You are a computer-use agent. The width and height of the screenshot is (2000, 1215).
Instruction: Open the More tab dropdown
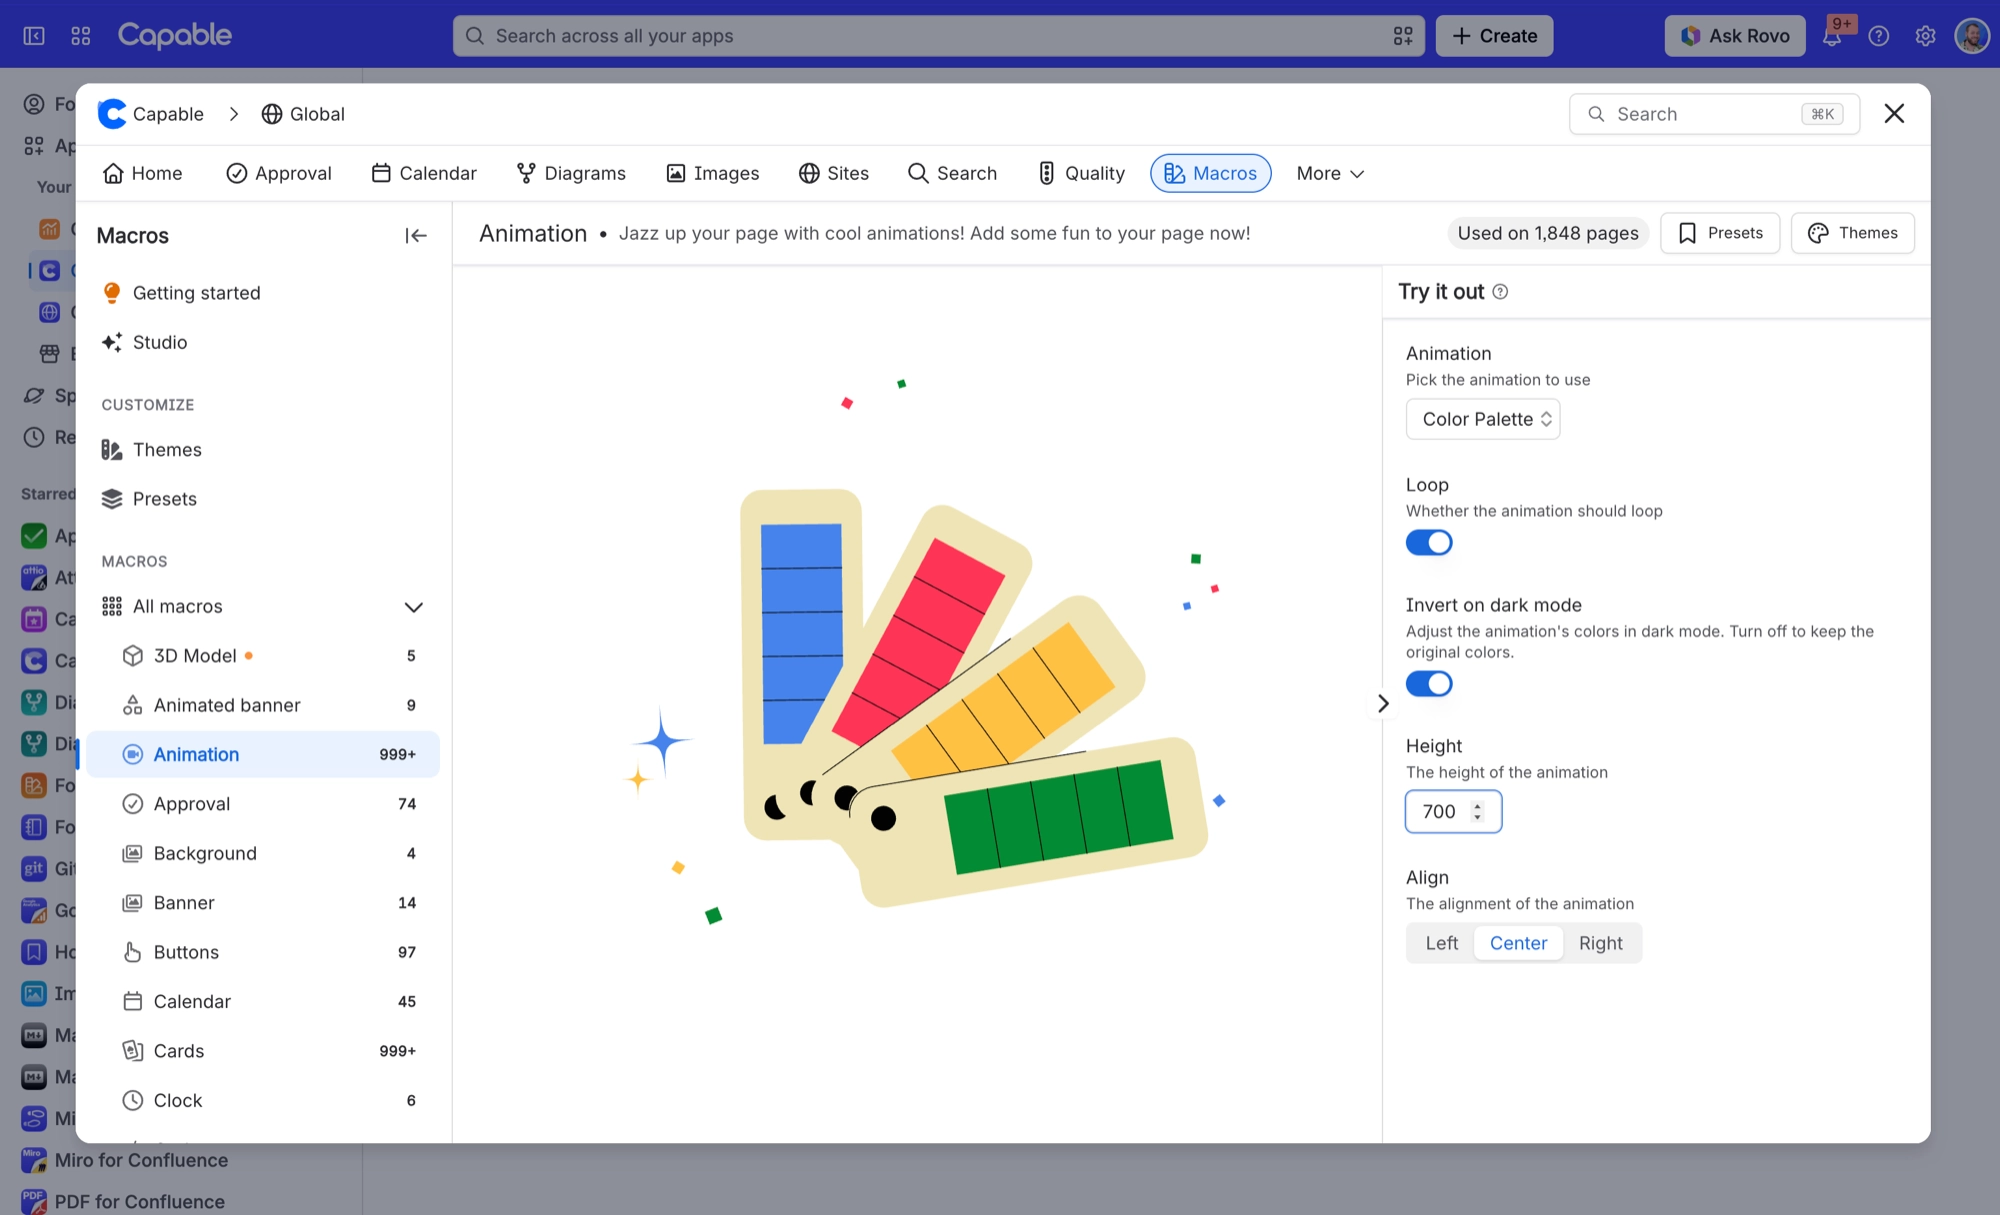click(x=1330, y=173)
